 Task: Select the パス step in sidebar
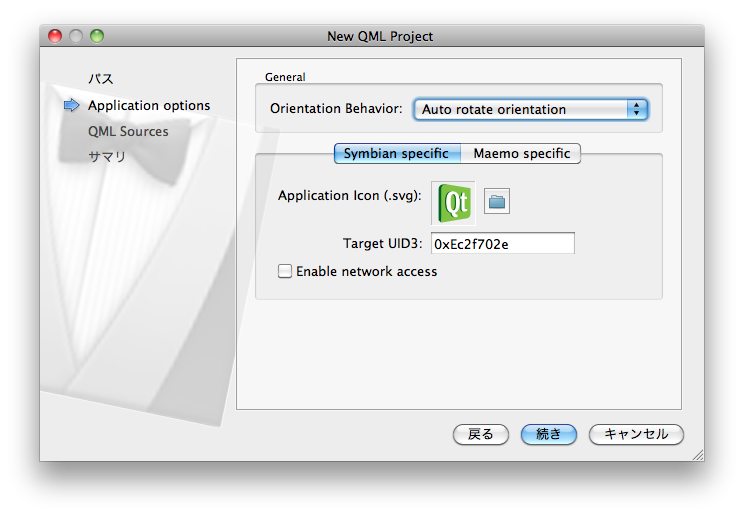pos(101,79)
